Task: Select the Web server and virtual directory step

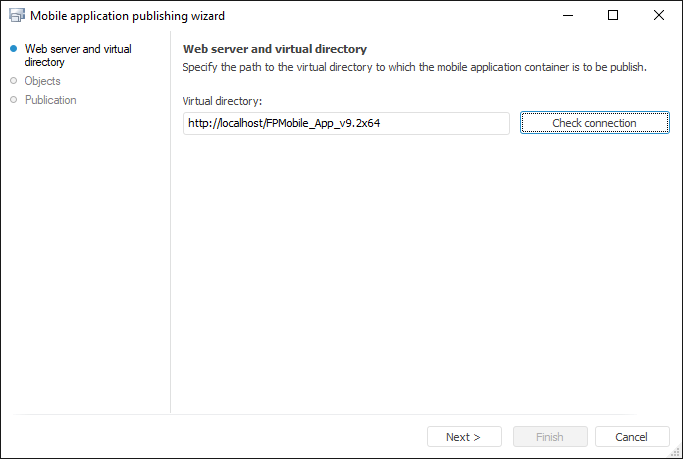Action: (x=78, y=55)
